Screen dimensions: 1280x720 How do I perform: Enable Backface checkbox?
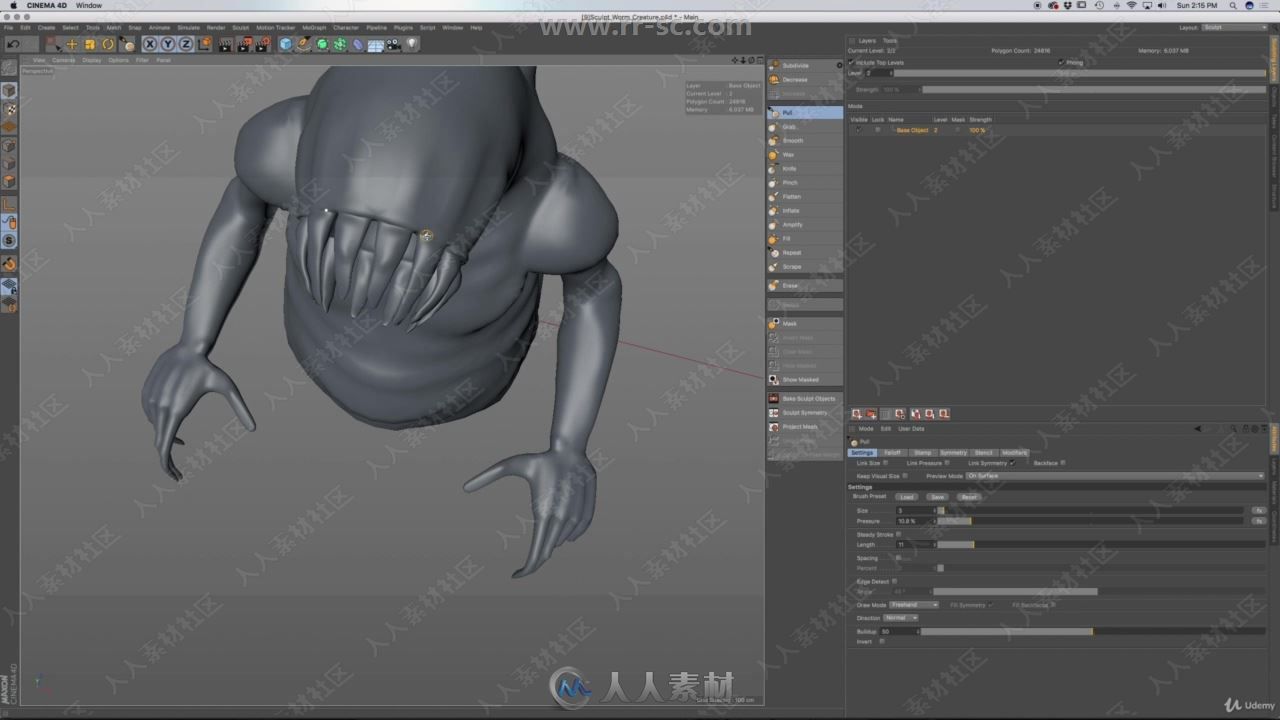[1063, 463]
